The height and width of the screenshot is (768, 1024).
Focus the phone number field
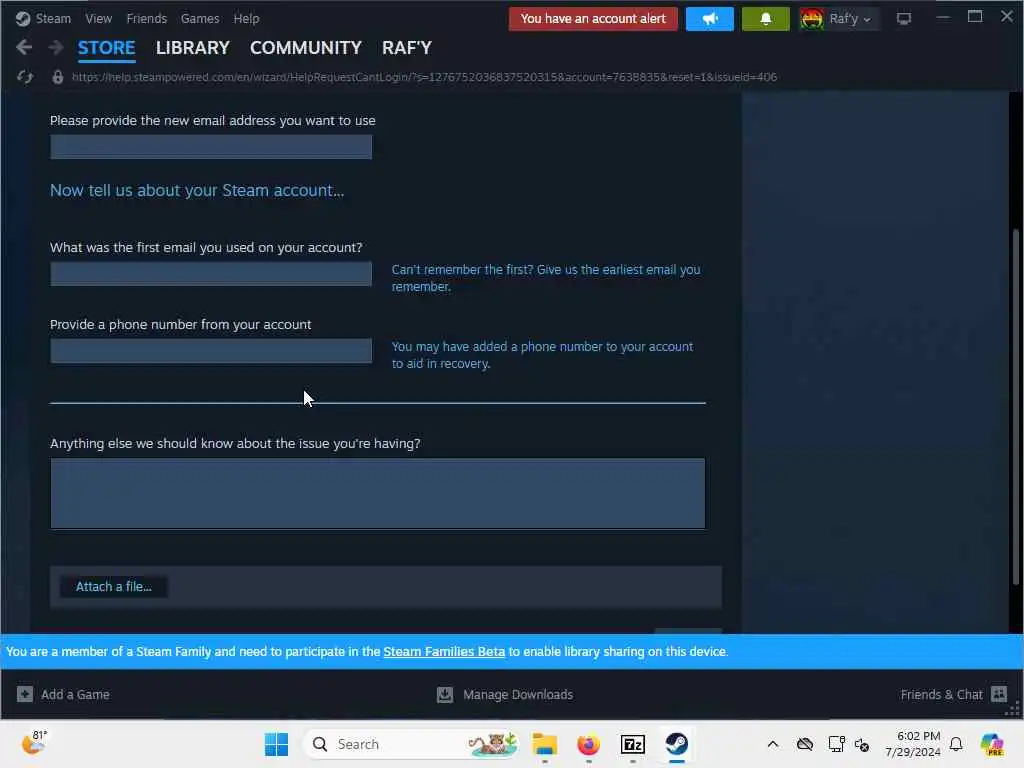pyautogui.click(x=211, y=351)
